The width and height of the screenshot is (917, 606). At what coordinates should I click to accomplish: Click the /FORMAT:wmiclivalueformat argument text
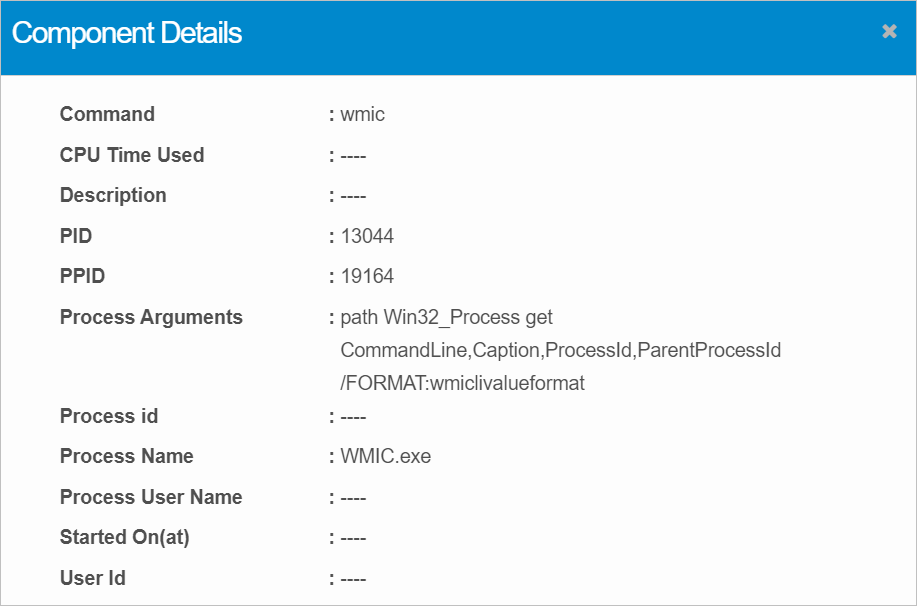click(x=462, y=383)
